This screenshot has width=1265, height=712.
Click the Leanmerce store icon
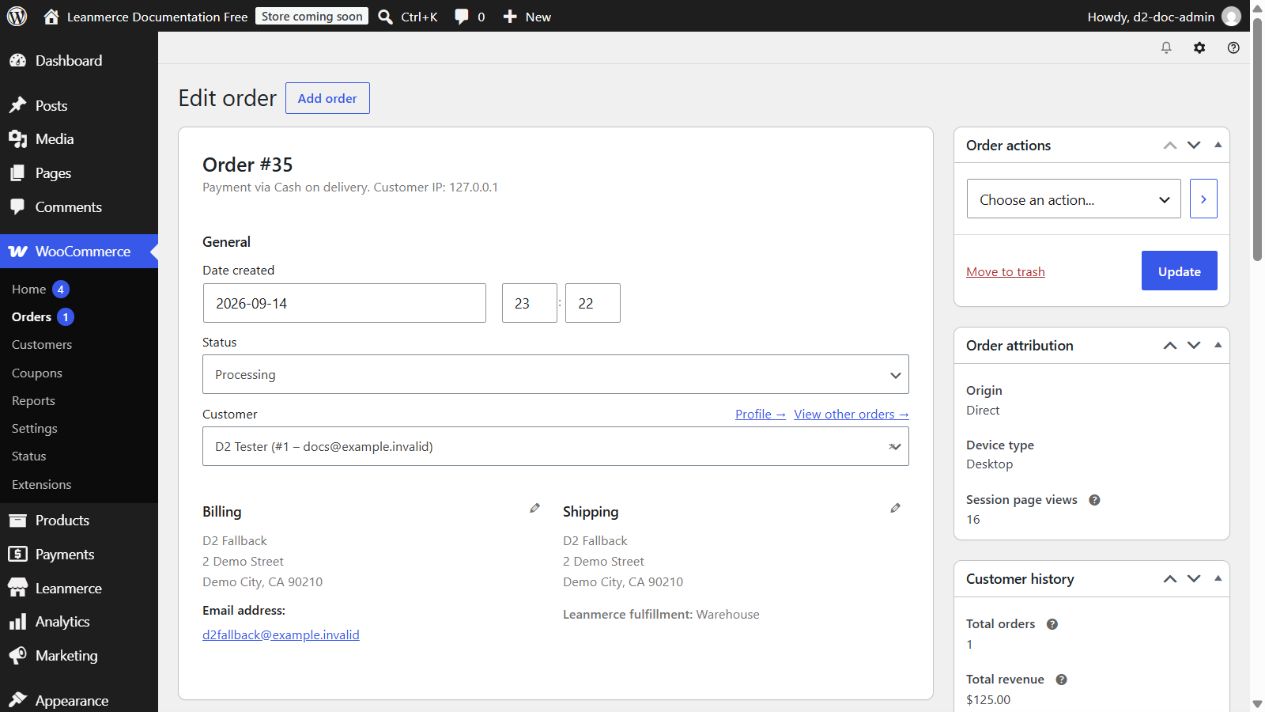pos(17,588)
